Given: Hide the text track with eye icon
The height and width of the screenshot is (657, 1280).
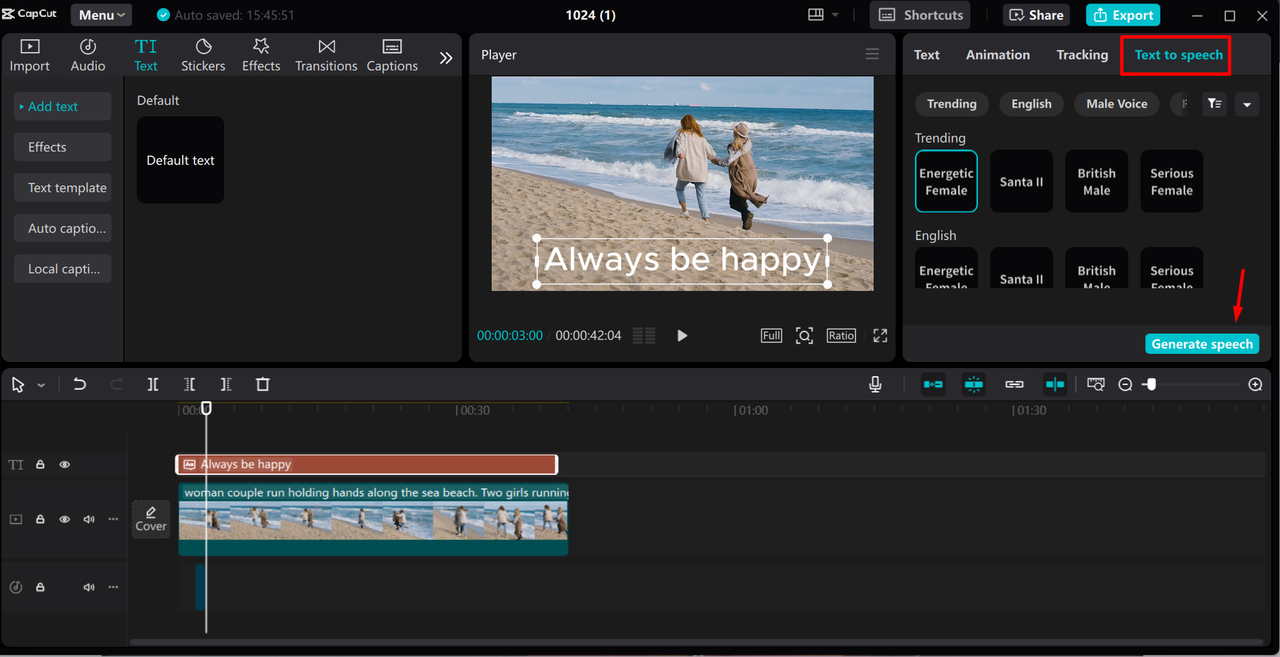Looking at the screenshot, I should 65,465.
